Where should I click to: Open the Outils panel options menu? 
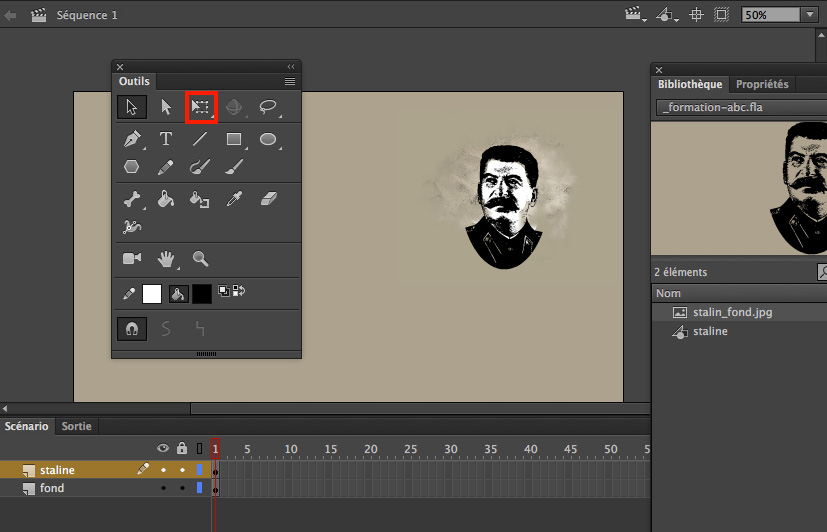pyautogui.click(x=290, y=82)
